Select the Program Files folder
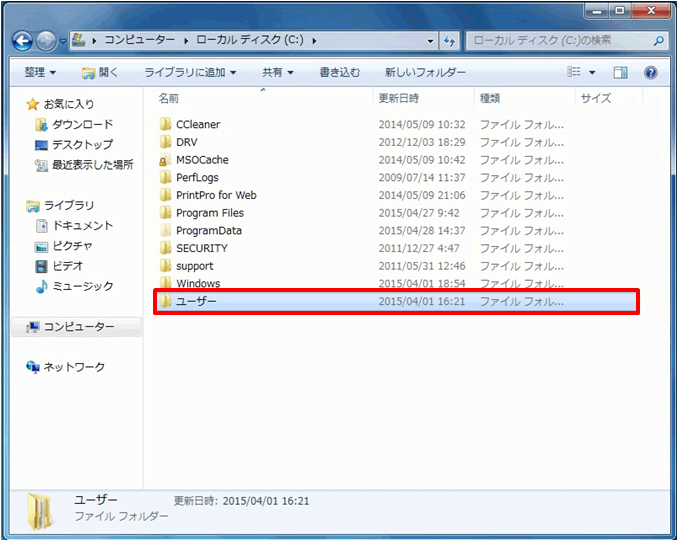 point(210,213)
